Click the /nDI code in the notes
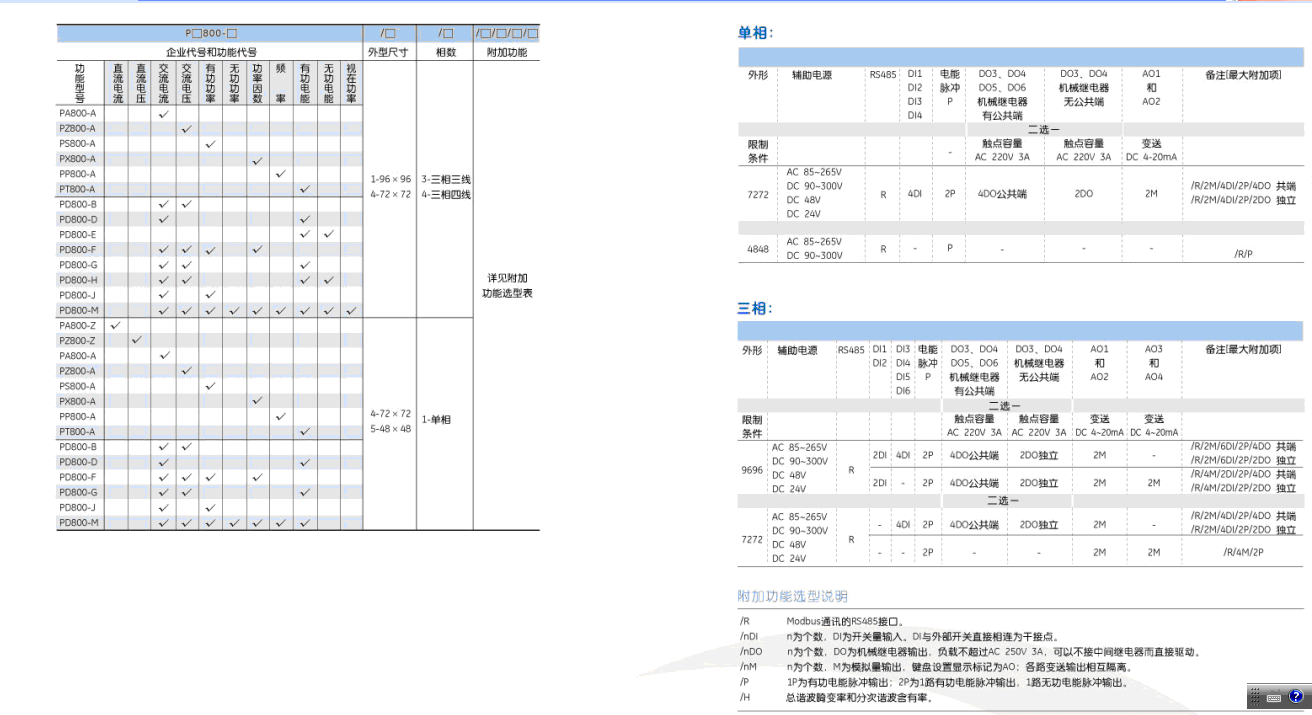1312x715 pixels. [749, 637]
